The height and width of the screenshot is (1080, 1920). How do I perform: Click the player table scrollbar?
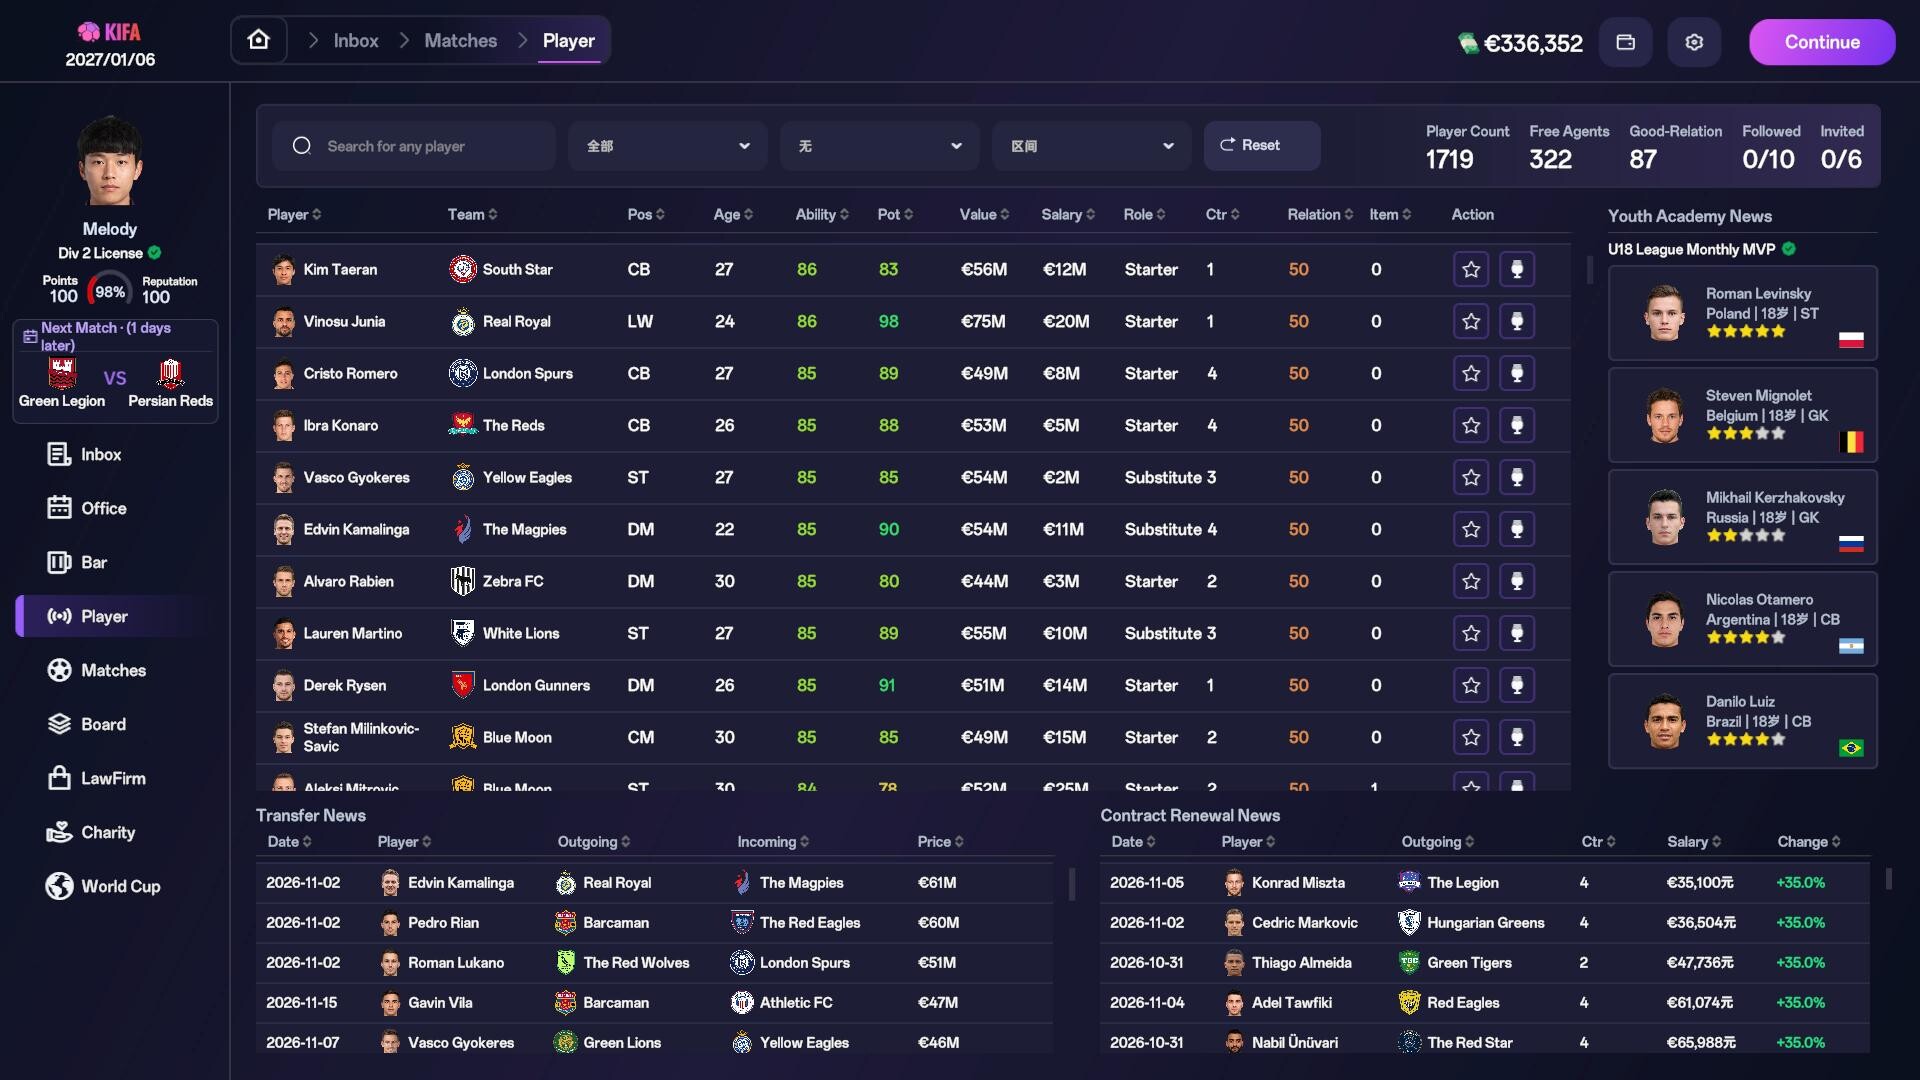[1590, 270]
